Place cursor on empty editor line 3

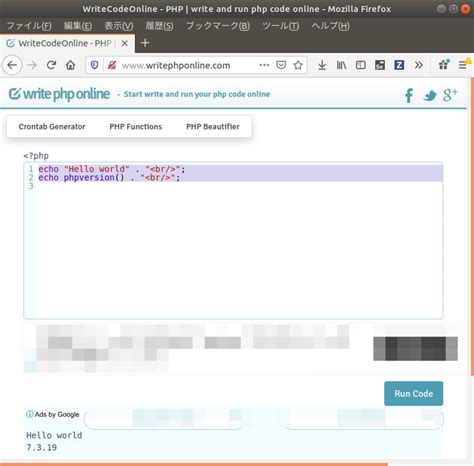240,186
